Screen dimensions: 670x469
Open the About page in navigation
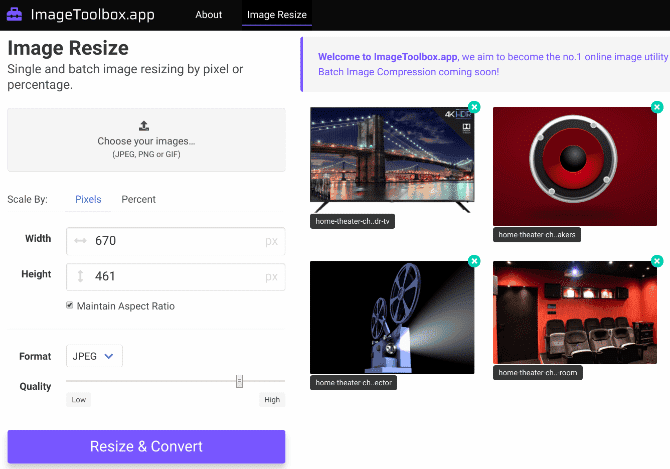pyautogui.click(x=209, y=15)
